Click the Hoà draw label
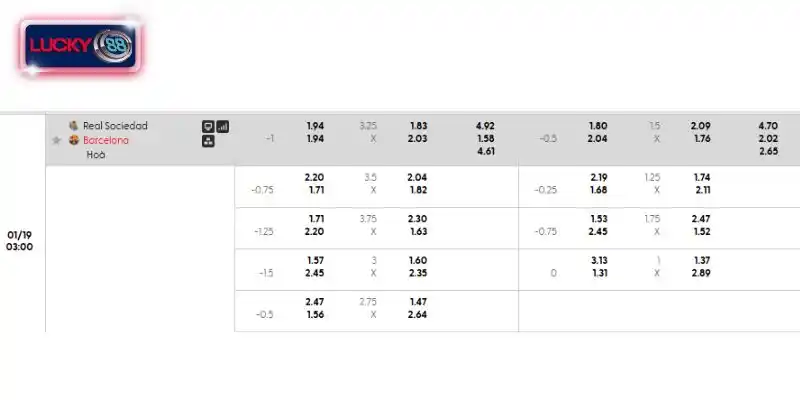The height and width of the screenshot is (400, 800). (96, 154)
